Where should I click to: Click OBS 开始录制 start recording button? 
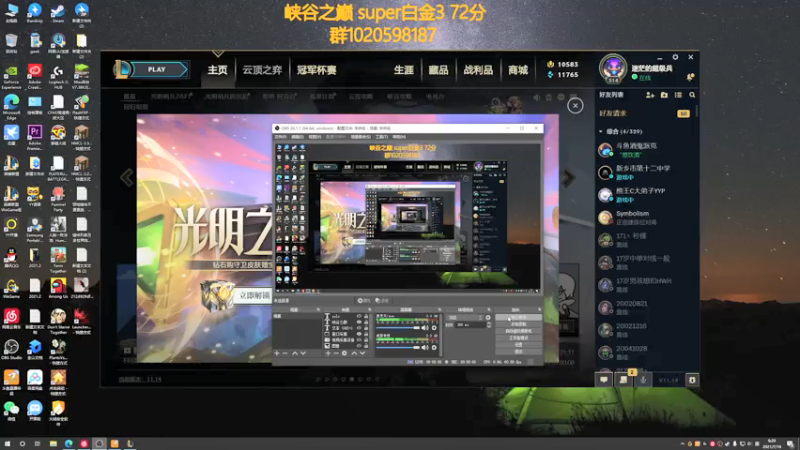[x=518, y=324]
